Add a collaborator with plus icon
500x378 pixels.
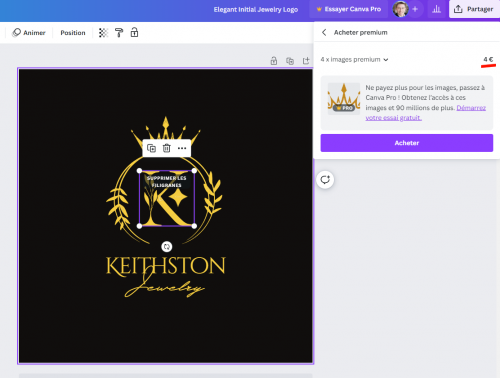[x=415, y=9]
